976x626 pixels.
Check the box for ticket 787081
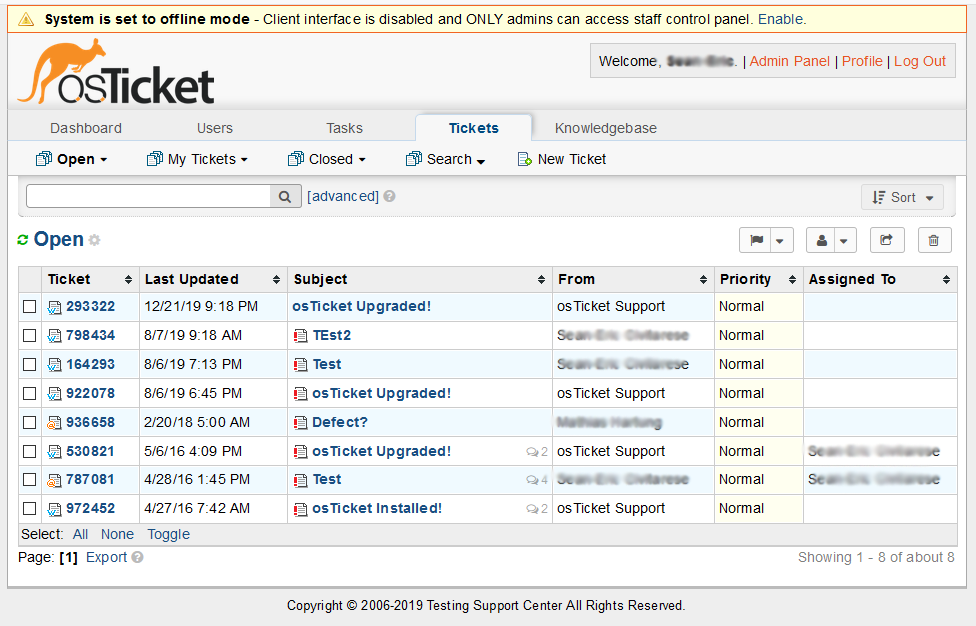click(x=29, y=480)
